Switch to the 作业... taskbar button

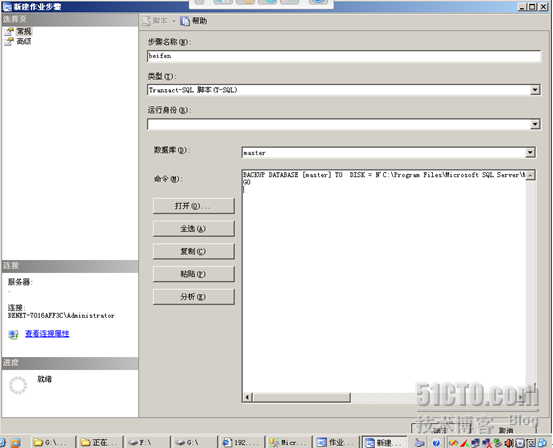point(336,442)
